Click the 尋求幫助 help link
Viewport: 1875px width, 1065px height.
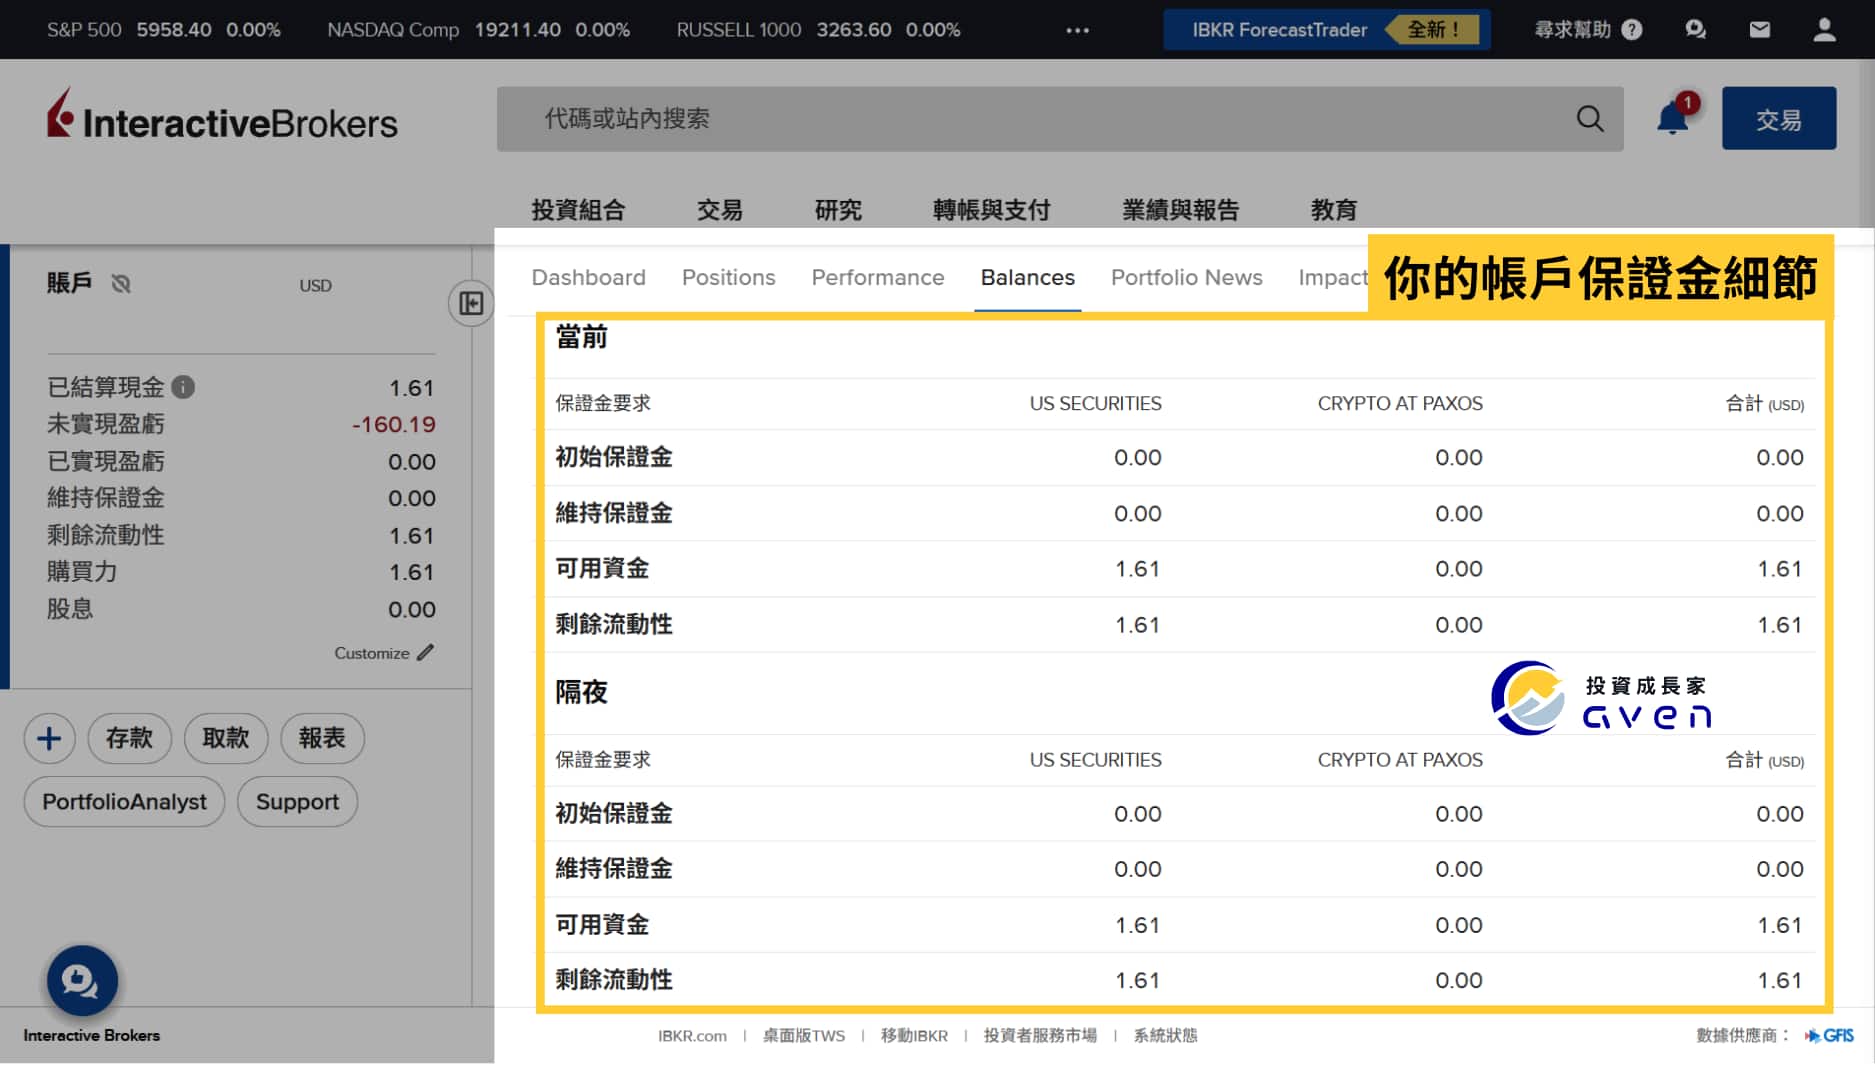coord(1572,30)
